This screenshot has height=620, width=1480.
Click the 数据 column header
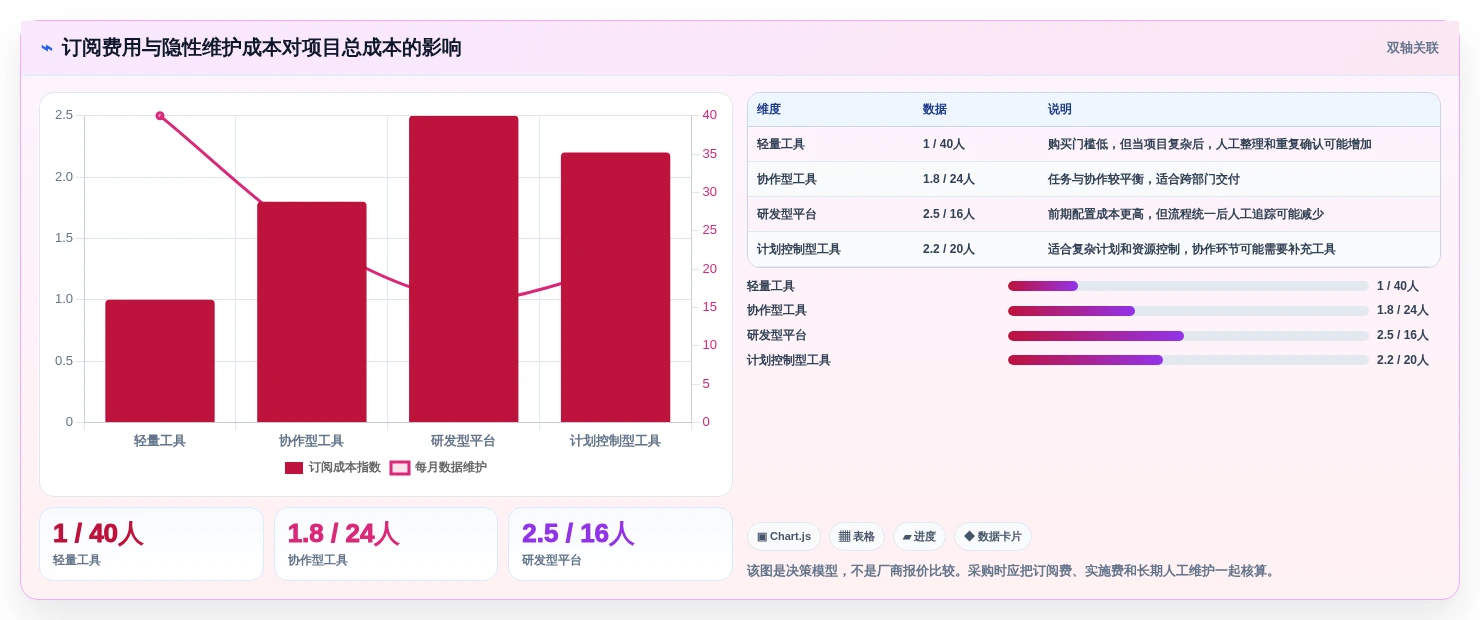pos(935,110)
